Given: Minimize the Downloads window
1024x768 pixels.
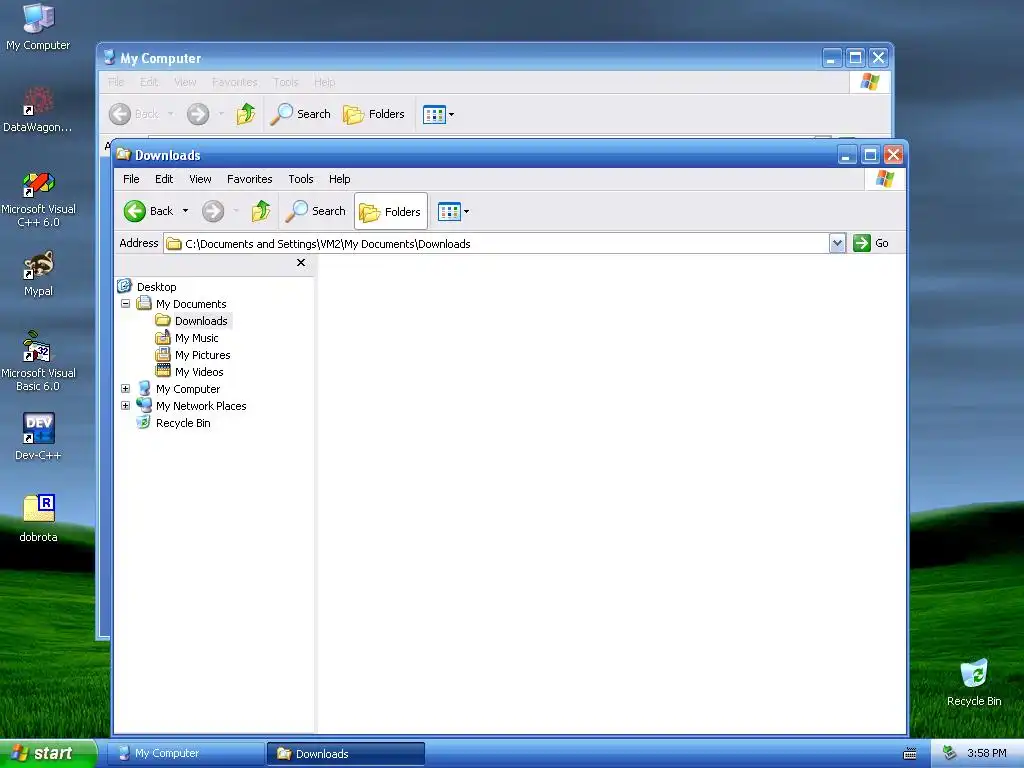Looking at the screenshot, I should (x=847, y=155).
